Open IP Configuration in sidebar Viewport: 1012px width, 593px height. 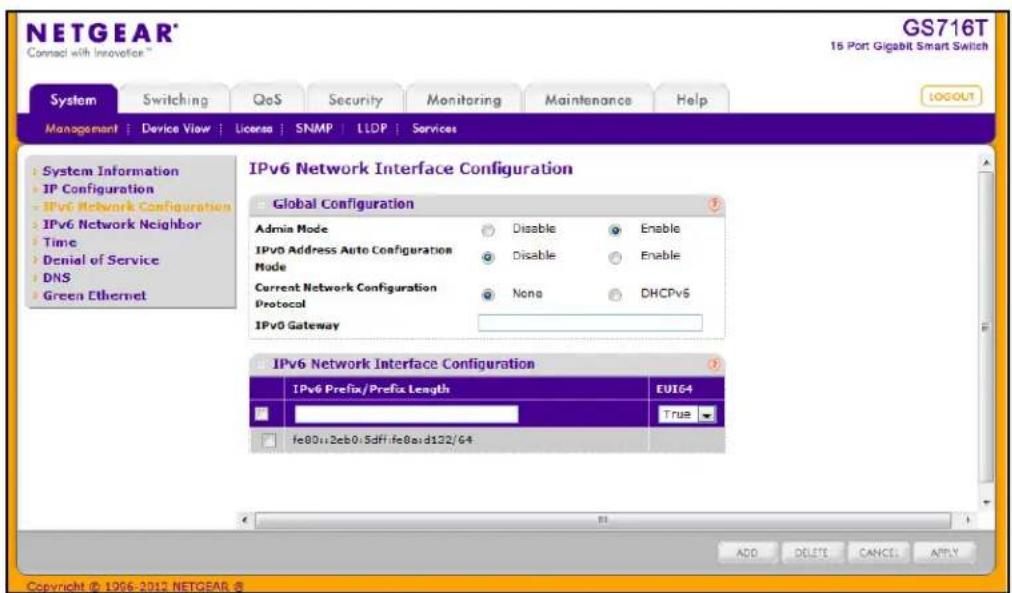[x=98, y=189]
